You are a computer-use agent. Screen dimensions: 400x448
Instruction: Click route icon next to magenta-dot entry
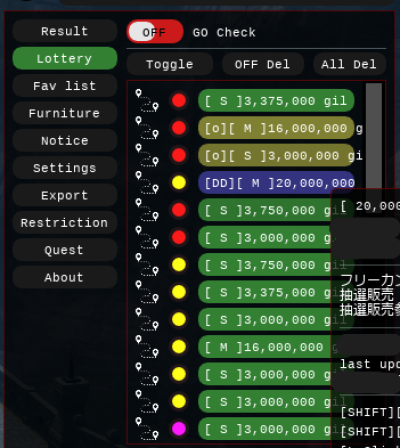click(147, 429)
